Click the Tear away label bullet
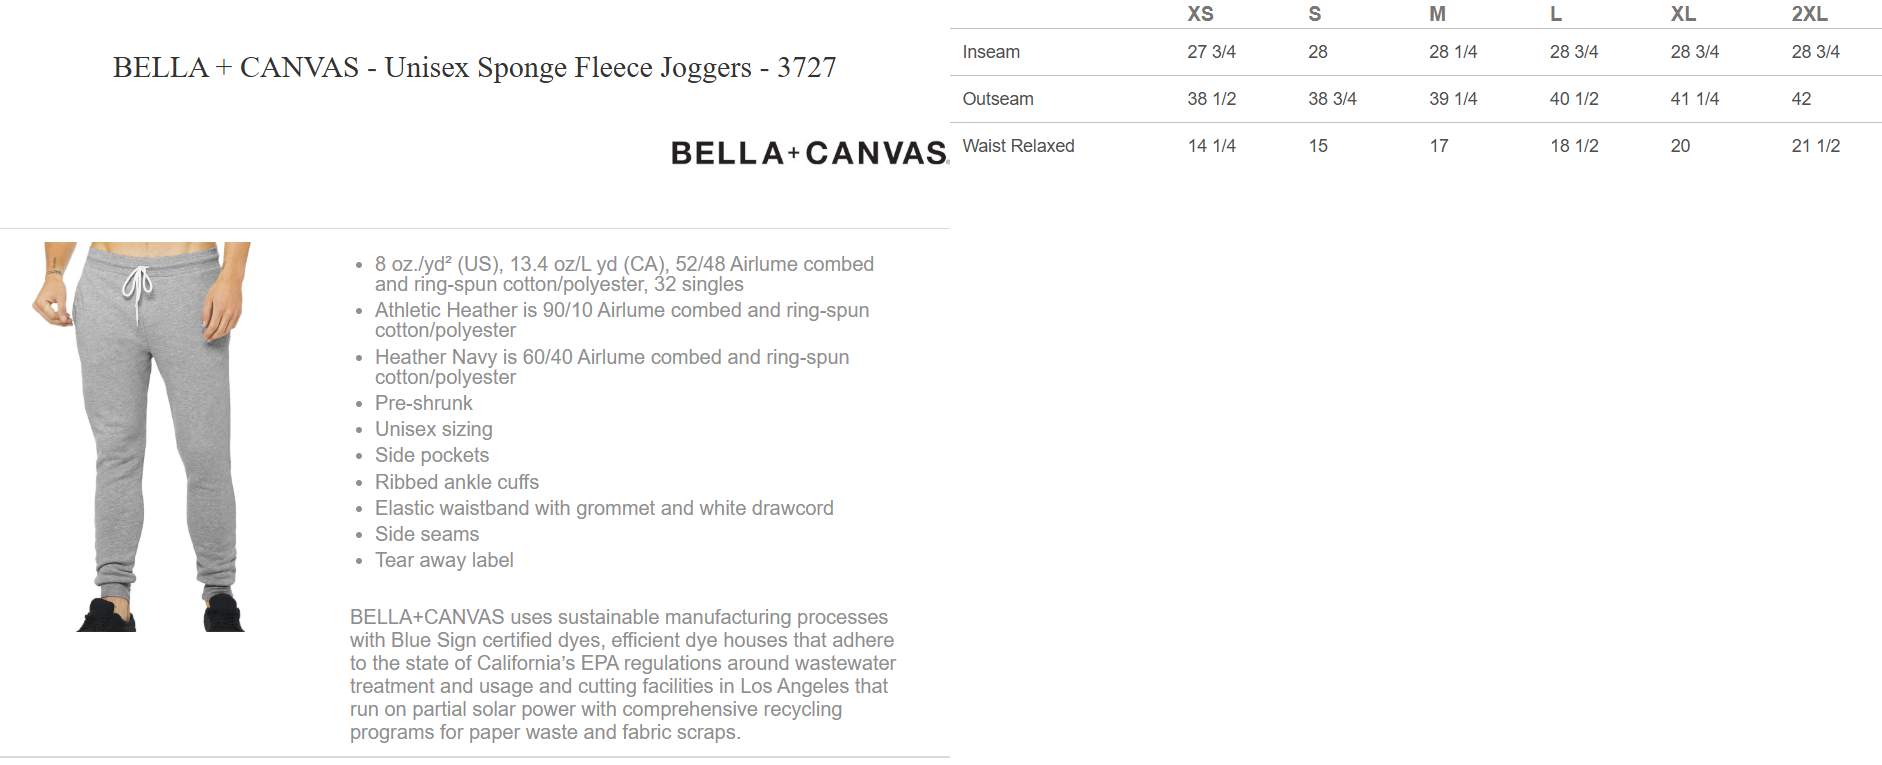 444,560
